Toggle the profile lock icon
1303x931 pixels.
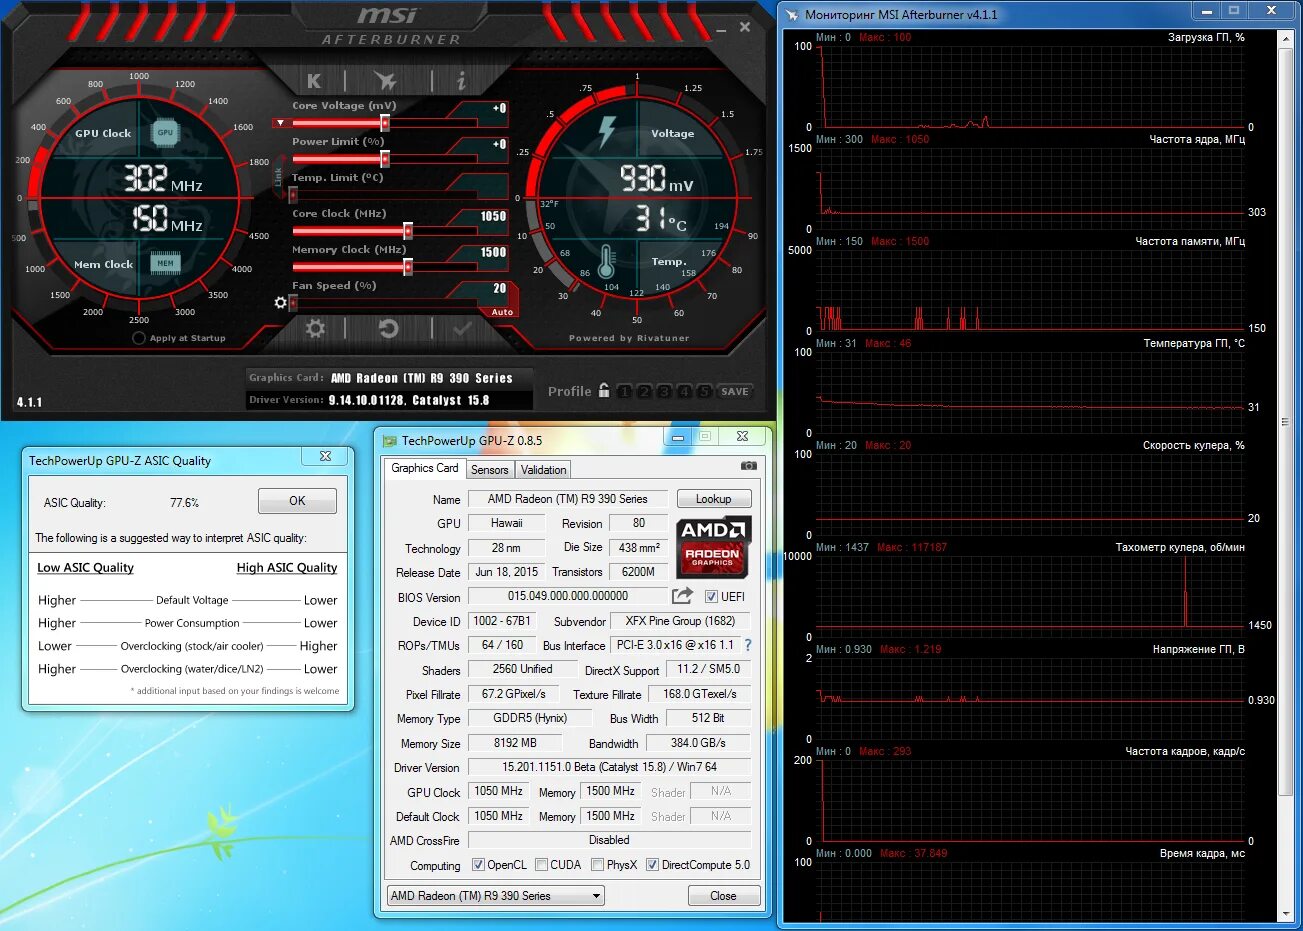[x=604, y=391]
